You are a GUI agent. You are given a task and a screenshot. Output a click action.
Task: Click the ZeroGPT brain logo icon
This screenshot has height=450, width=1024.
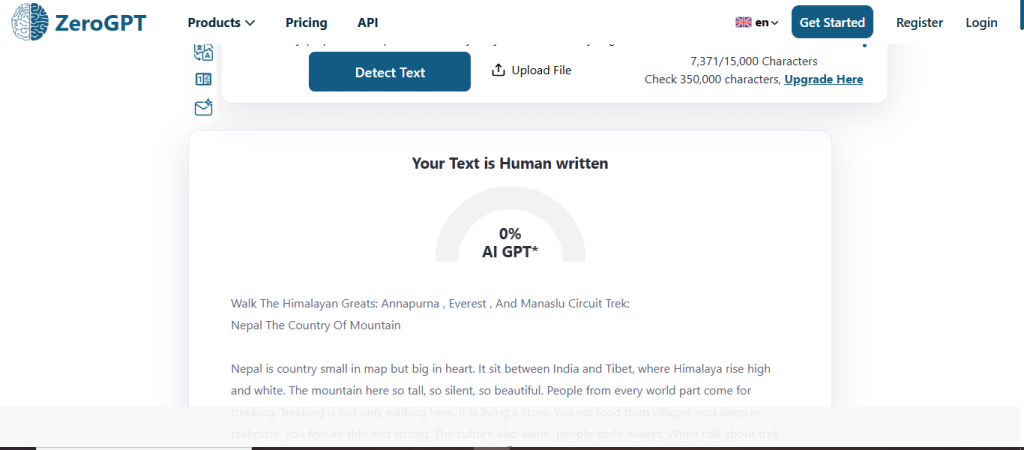(30, 21)
